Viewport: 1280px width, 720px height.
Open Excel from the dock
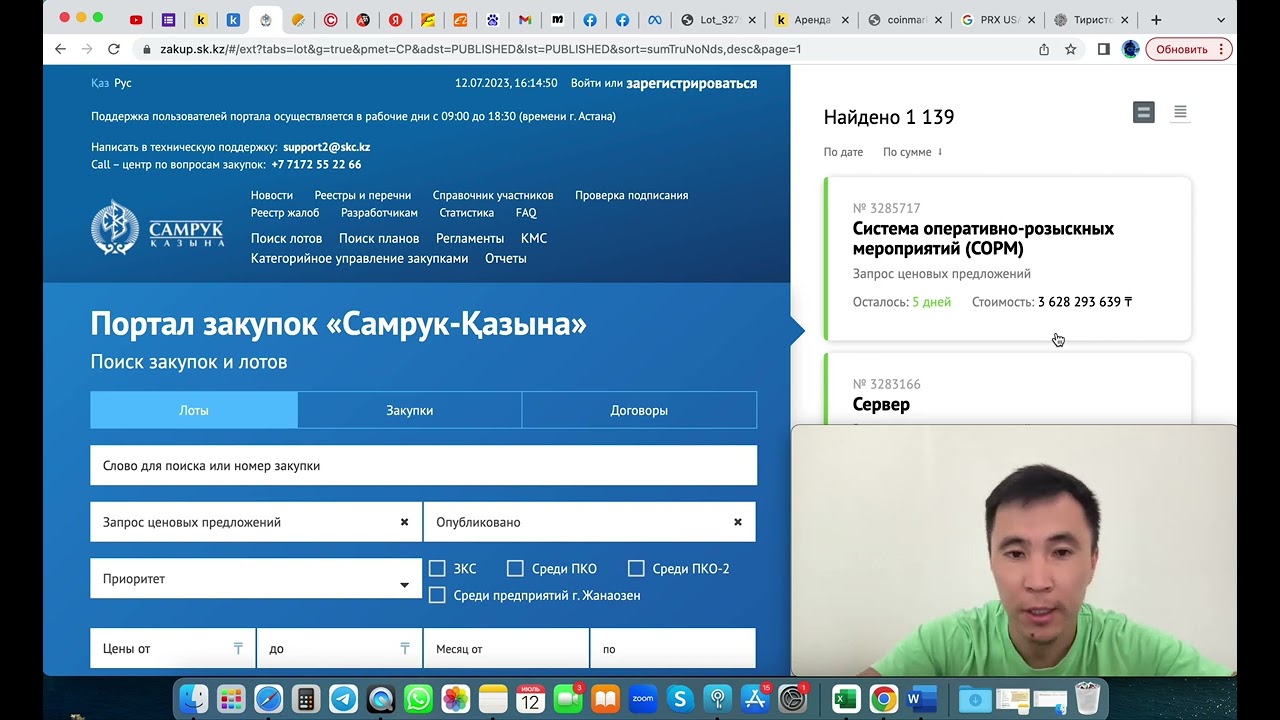point(846,699)
